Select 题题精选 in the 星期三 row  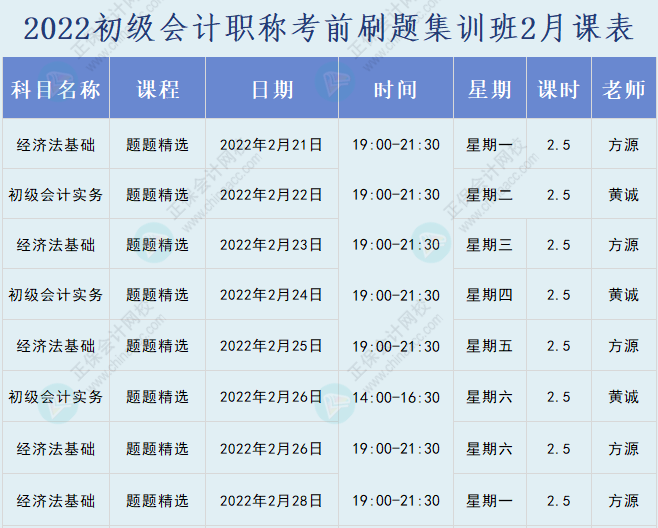click(x=158, y=245)
